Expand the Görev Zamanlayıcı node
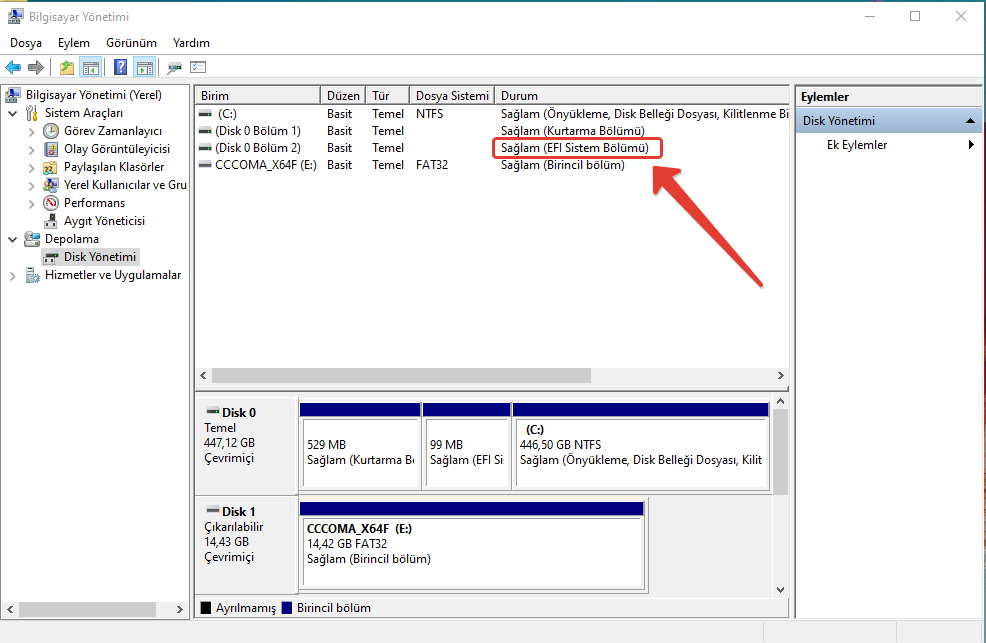Screen dimensions: 986x643 31,132
